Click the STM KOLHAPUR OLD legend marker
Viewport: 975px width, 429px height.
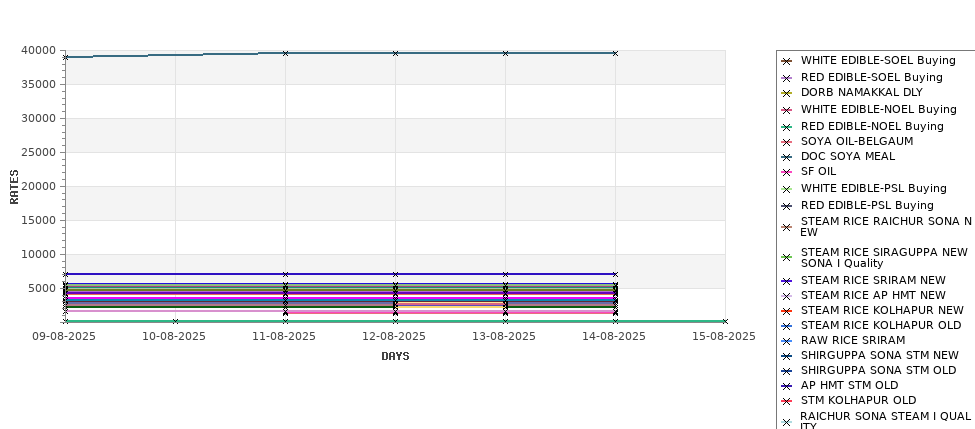point(787,401)
